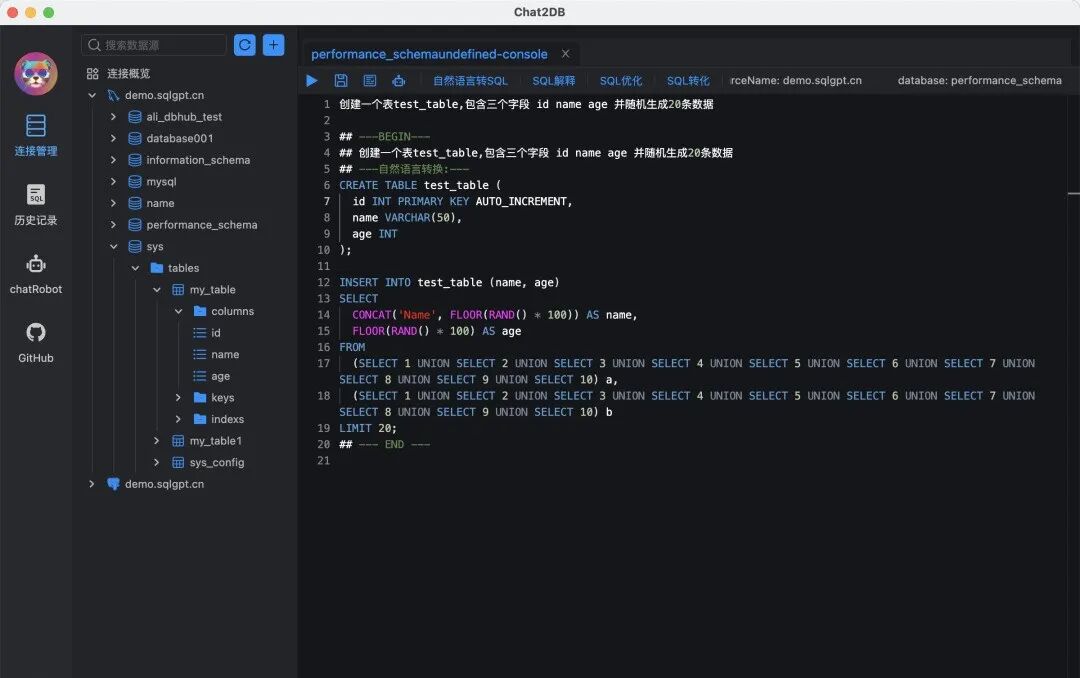The height and width of the screenshot is (678, 1080).
Task: Click the 连接概览 overview grid icon
Action: [92, 73]
